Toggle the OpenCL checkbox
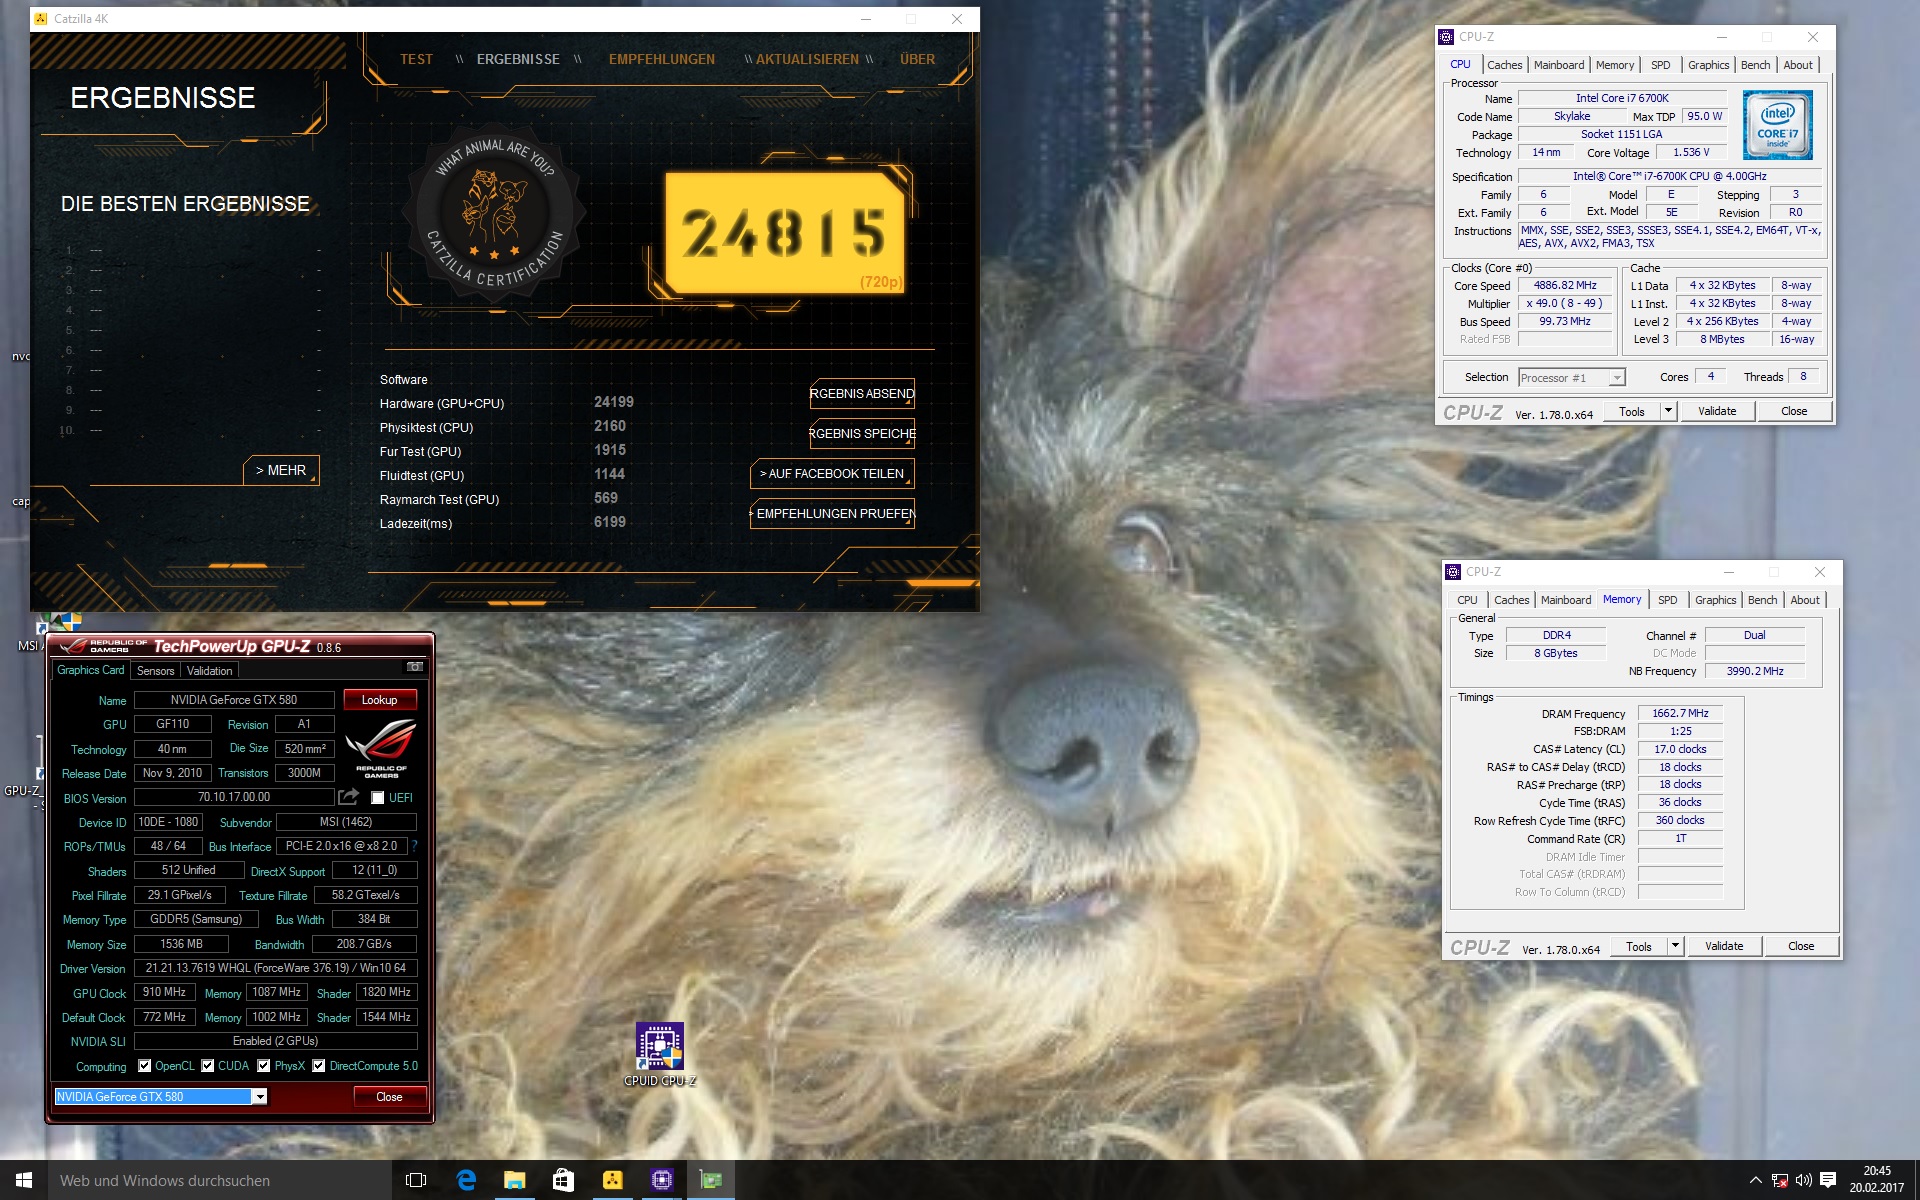The height and width of the screenshot is (1200, 1920). pyautogui.click(x=144, y=1066)
